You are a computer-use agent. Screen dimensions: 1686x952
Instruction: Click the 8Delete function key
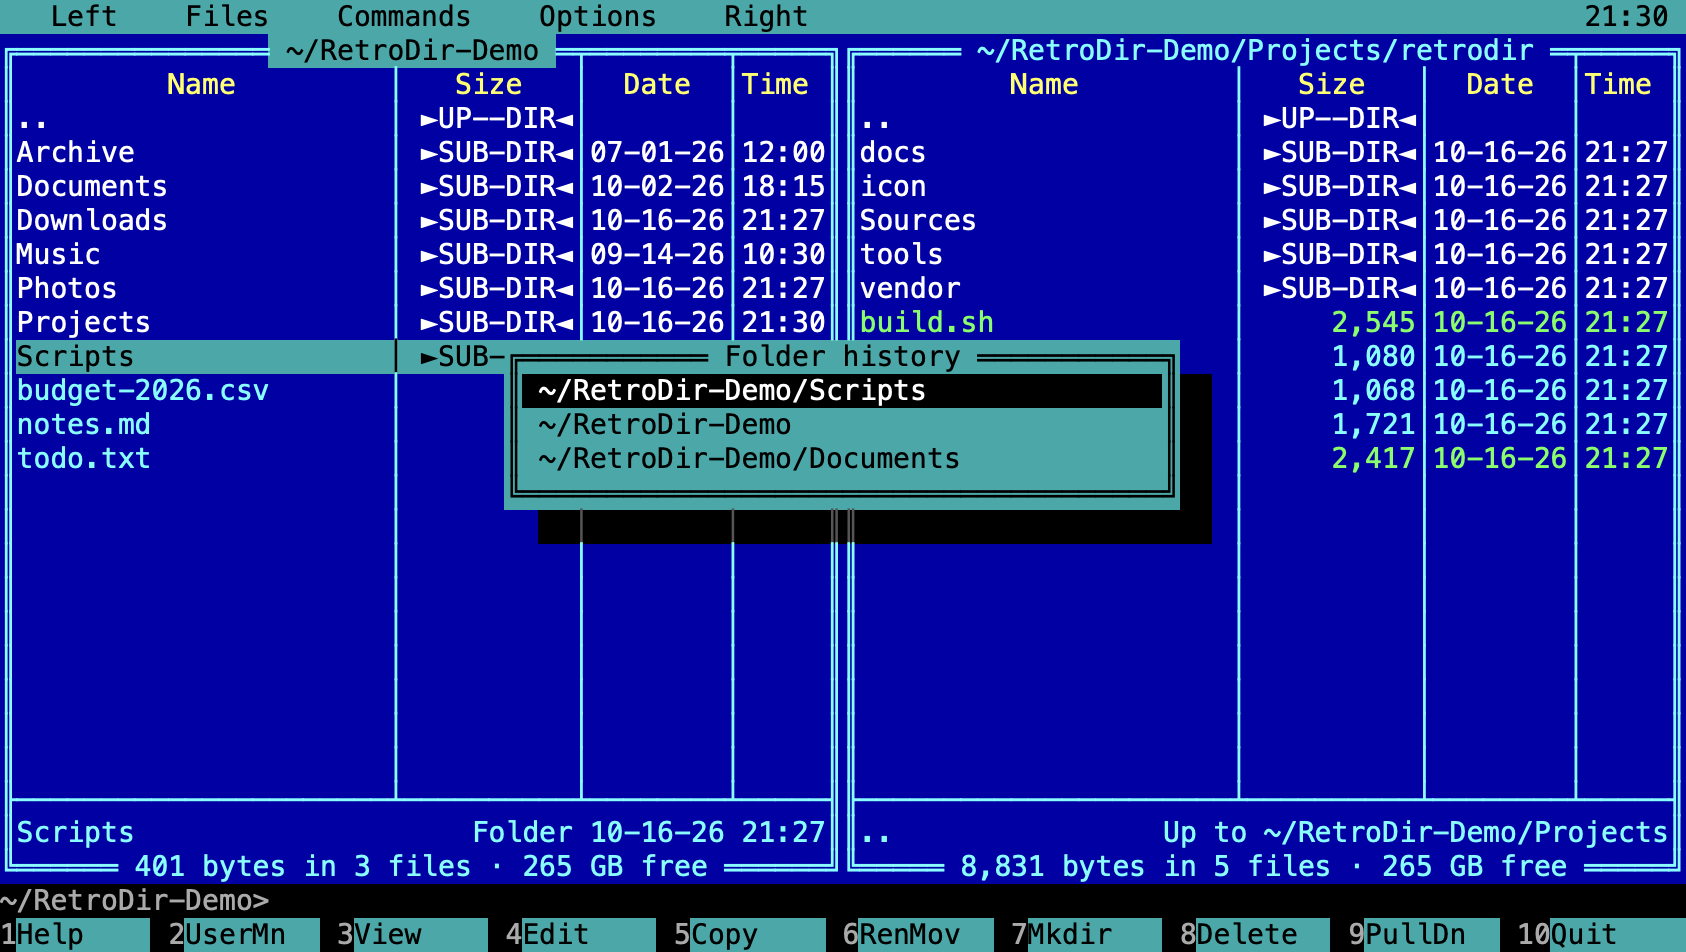(x=1255, y=935)
